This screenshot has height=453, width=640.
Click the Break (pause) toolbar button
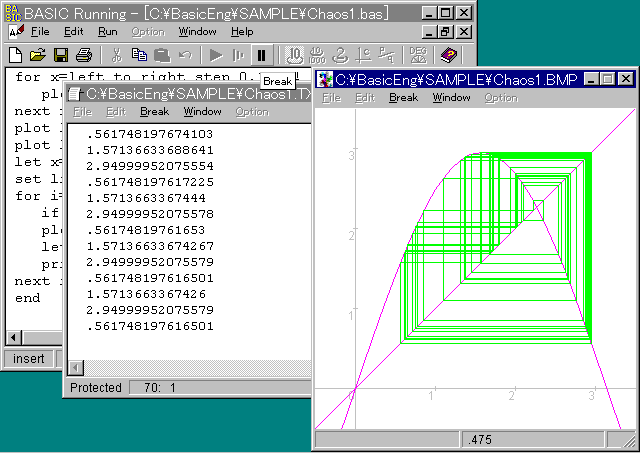[x=262, y=55]
